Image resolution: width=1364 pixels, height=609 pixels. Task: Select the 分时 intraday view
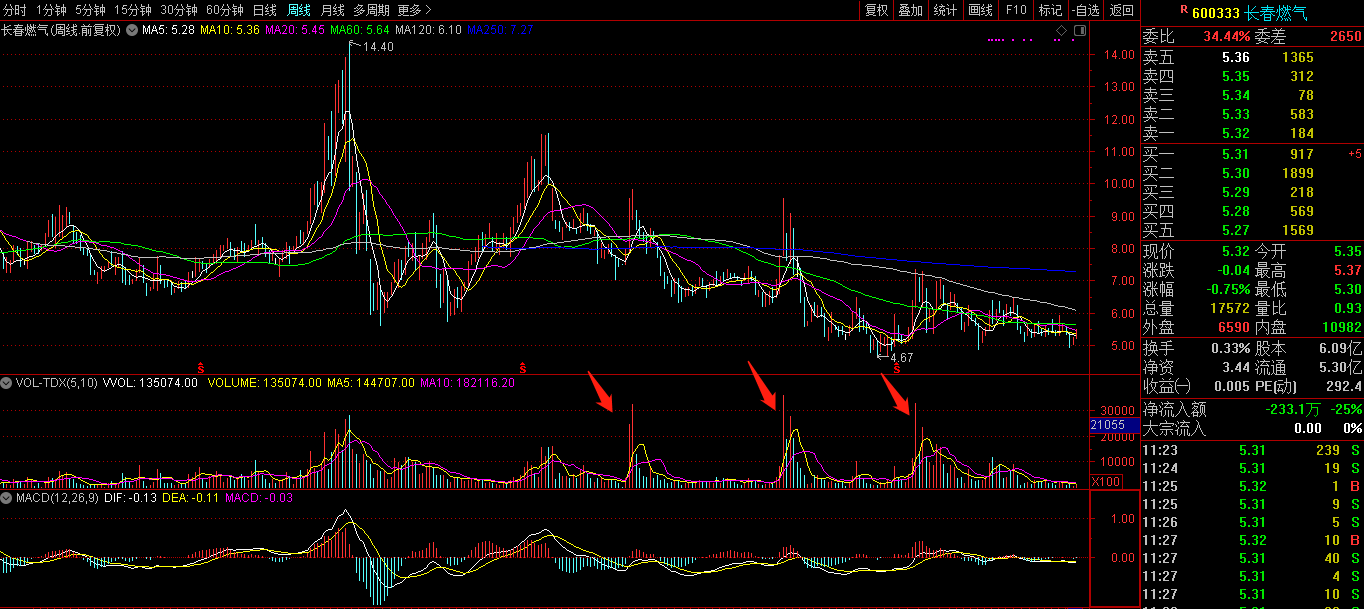tap(15, 10)
